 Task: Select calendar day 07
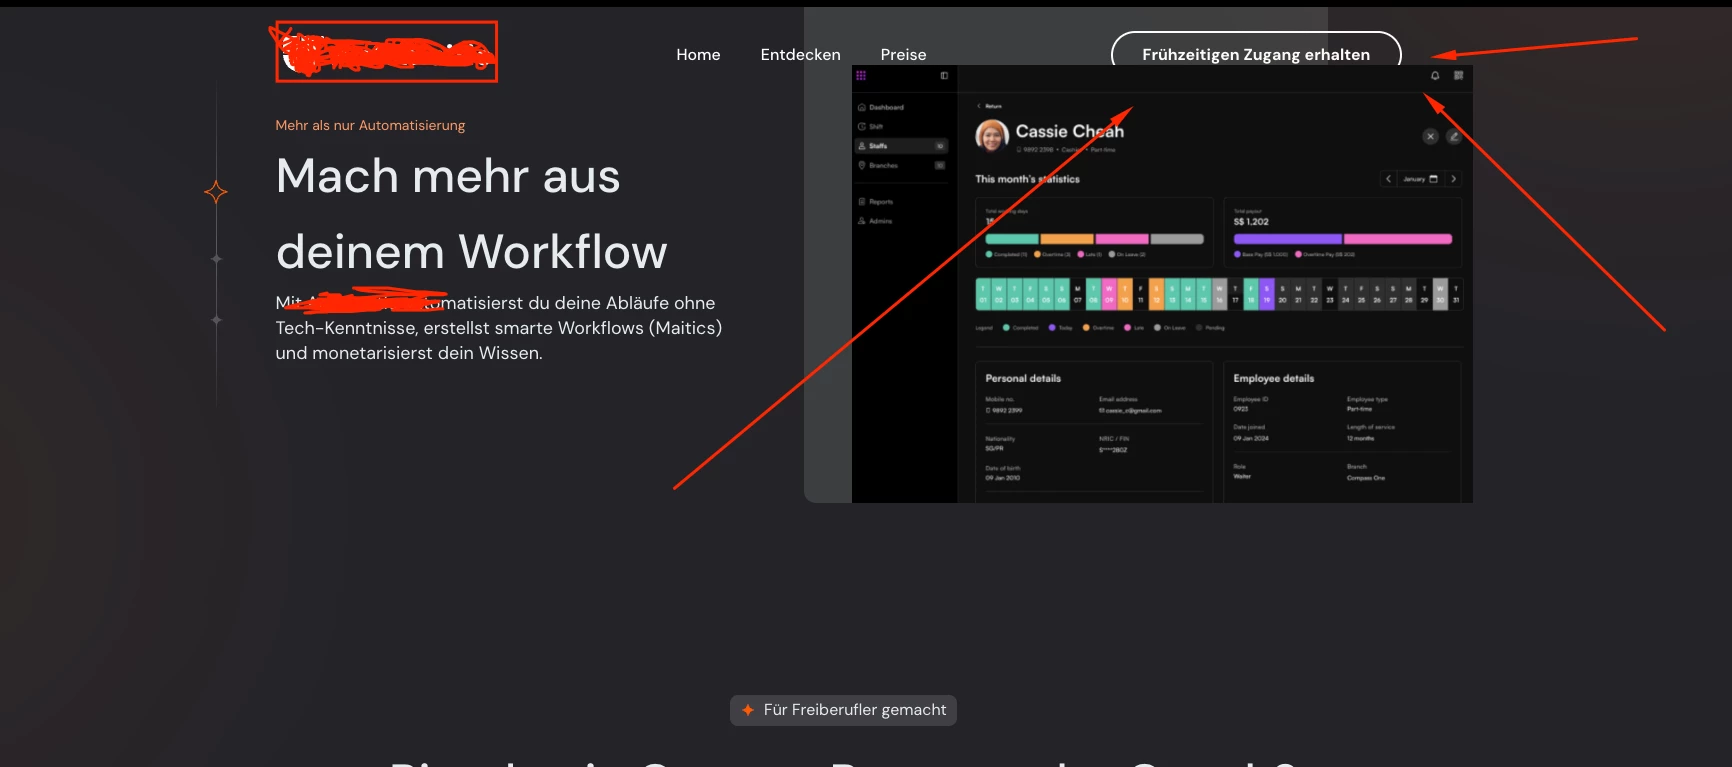click(x=1078, y=294)
